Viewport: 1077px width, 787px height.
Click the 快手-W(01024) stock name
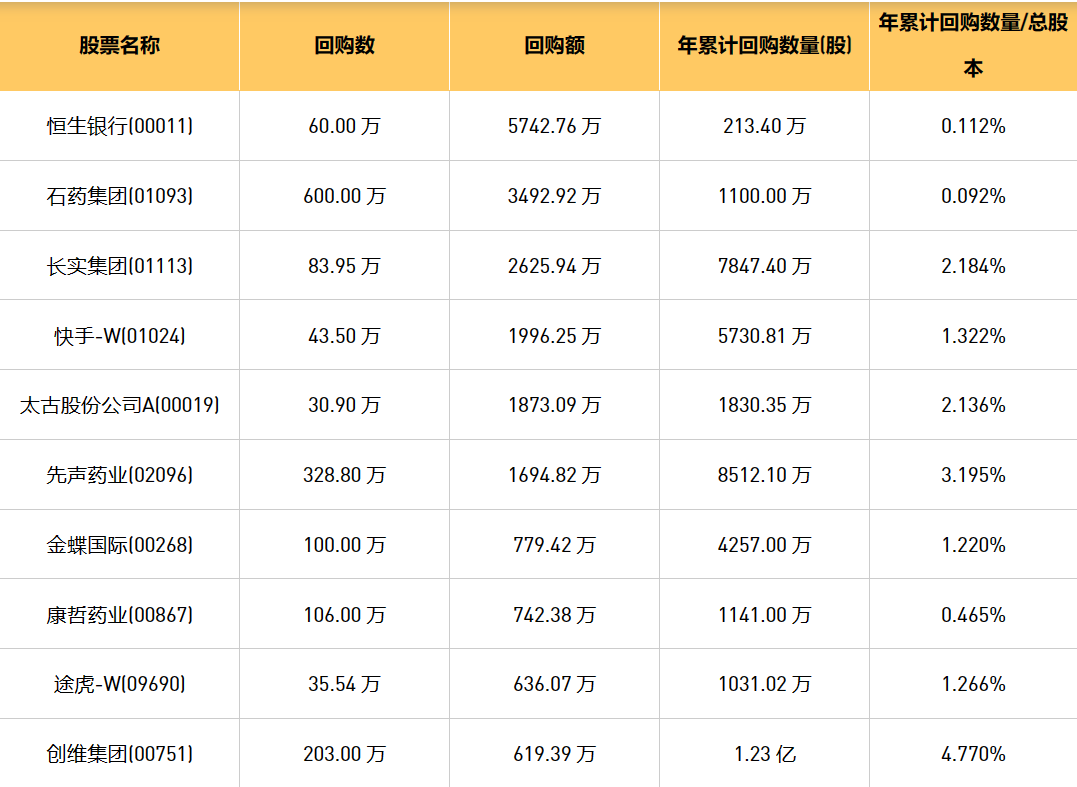(119, 336)
